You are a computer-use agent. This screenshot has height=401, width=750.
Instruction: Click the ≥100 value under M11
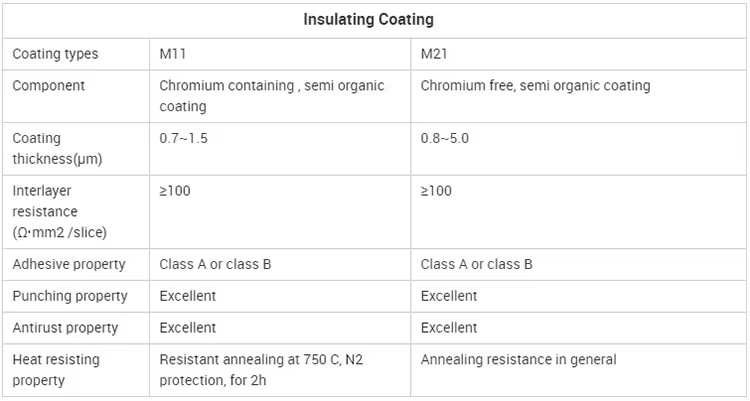tap(175, 191)
